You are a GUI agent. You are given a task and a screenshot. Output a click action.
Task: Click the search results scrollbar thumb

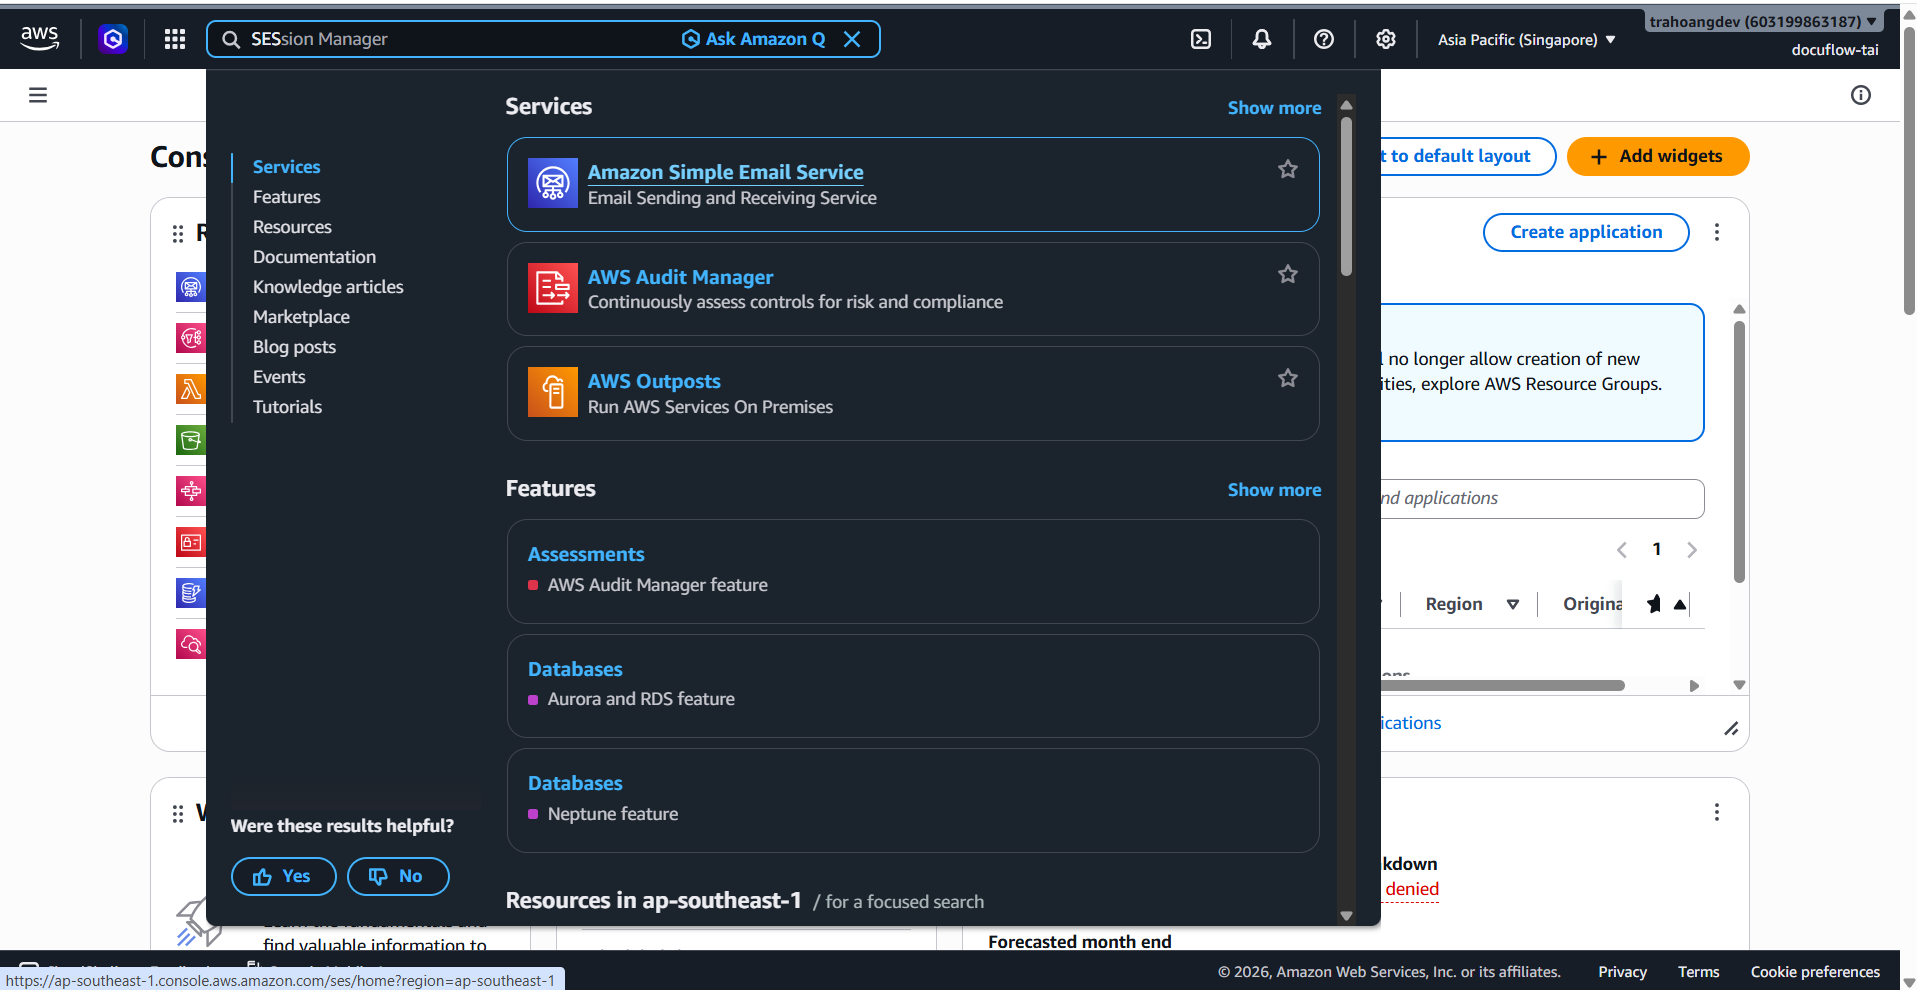coord(1346,196)
